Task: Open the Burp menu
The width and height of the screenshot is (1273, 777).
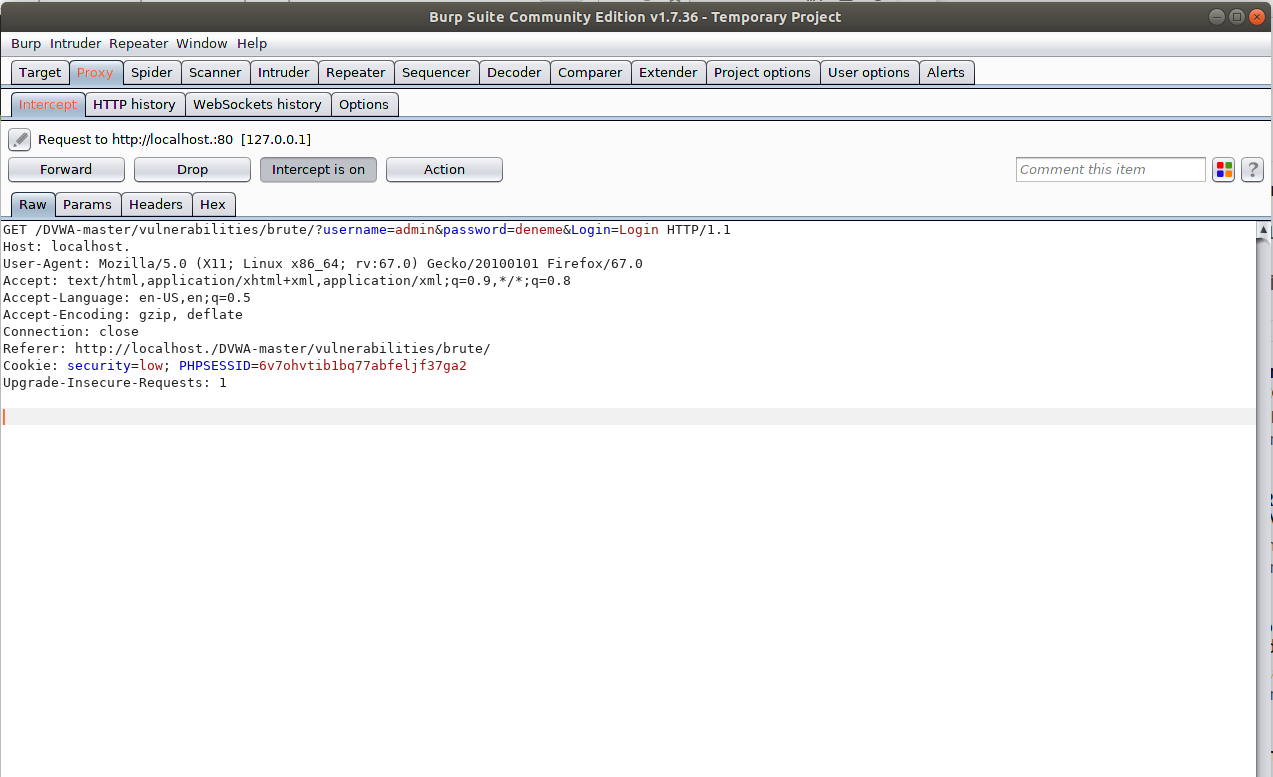Action: [26, 43]
